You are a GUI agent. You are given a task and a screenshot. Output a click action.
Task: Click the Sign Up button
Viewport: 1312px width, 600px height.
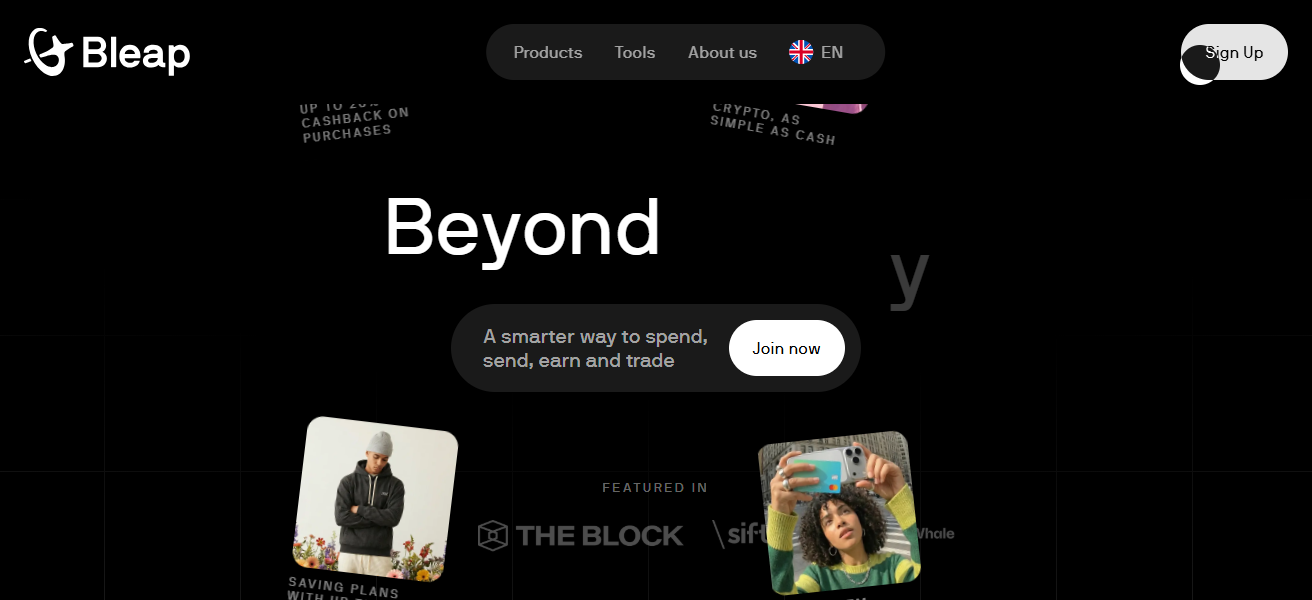(x=1234, y=52)
